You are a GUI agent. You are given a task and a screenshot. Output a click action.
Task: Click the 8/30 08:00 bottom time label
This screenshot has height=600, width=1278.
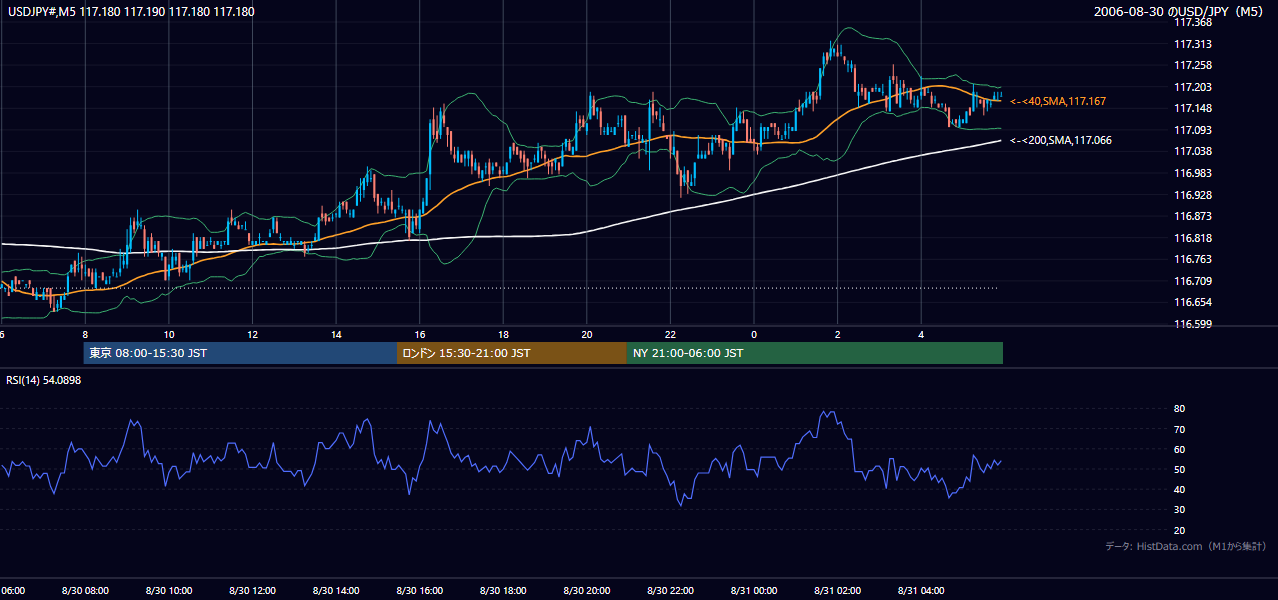(x=85, y=590)
